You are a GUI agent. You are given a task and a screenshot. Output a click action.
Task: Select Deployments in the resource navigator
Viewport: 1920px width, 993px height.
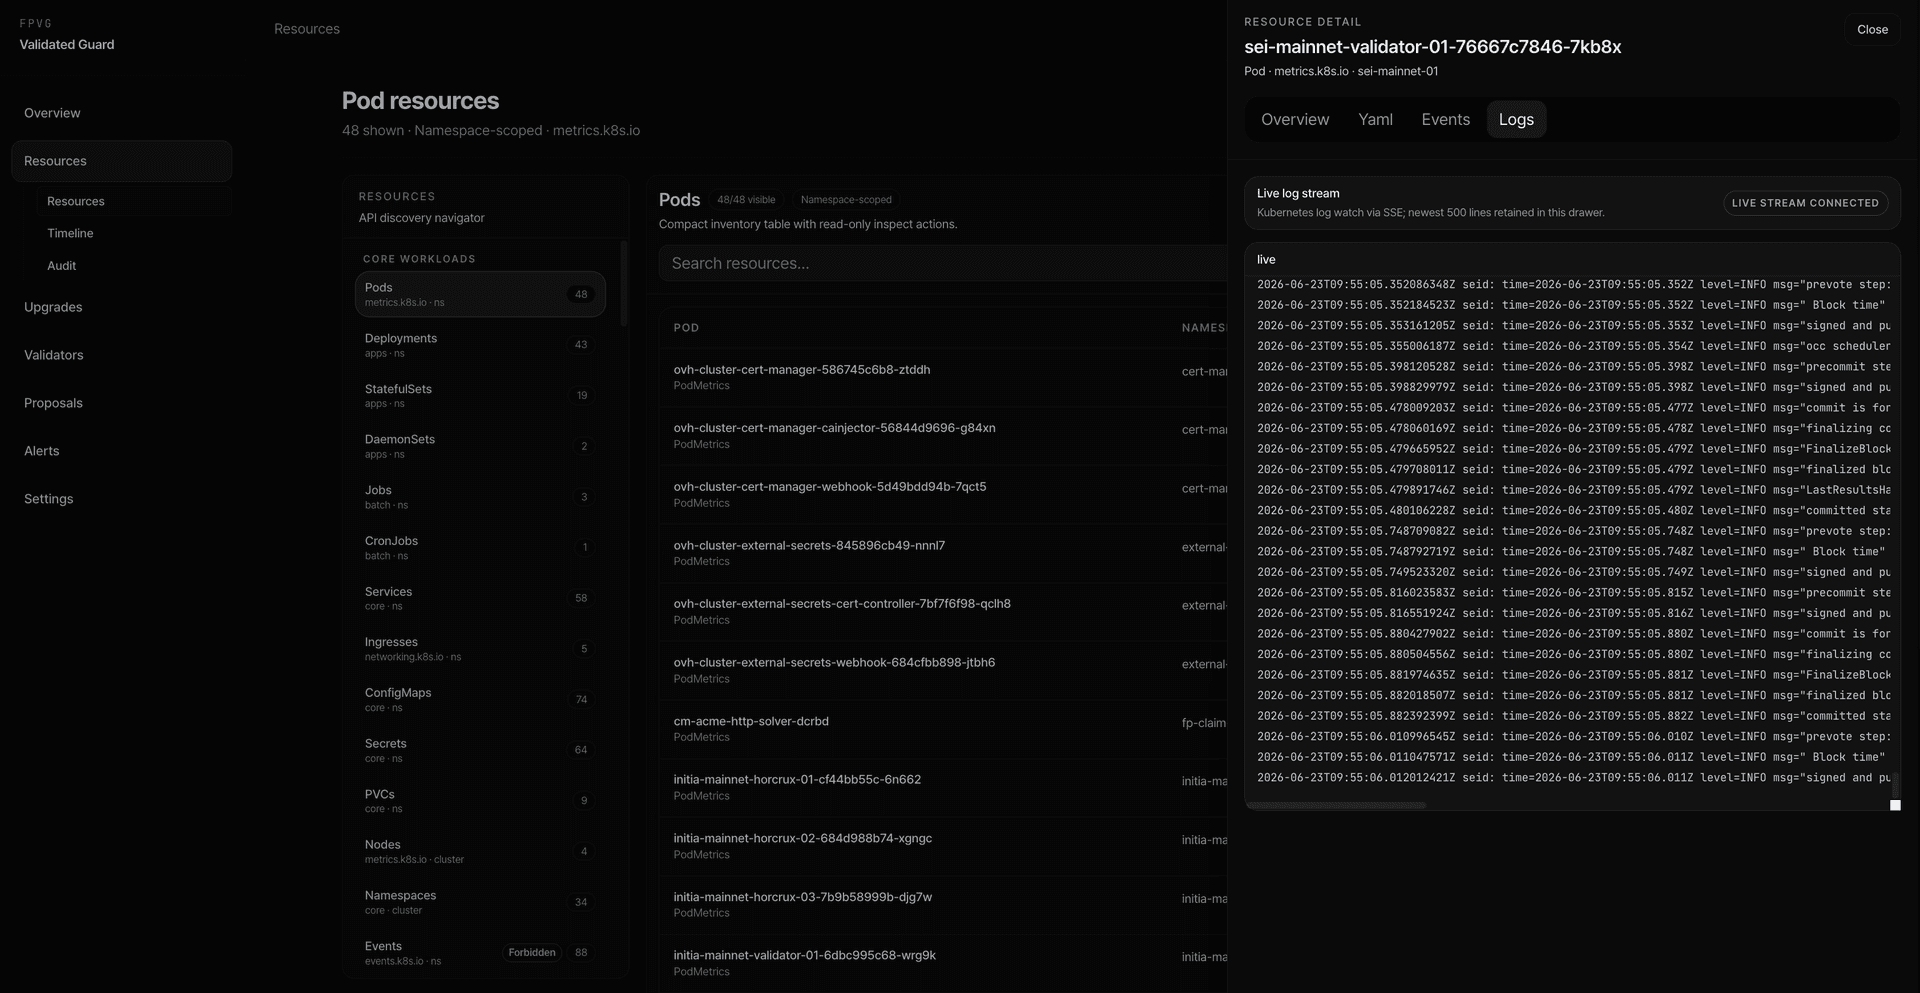(480, 345)
